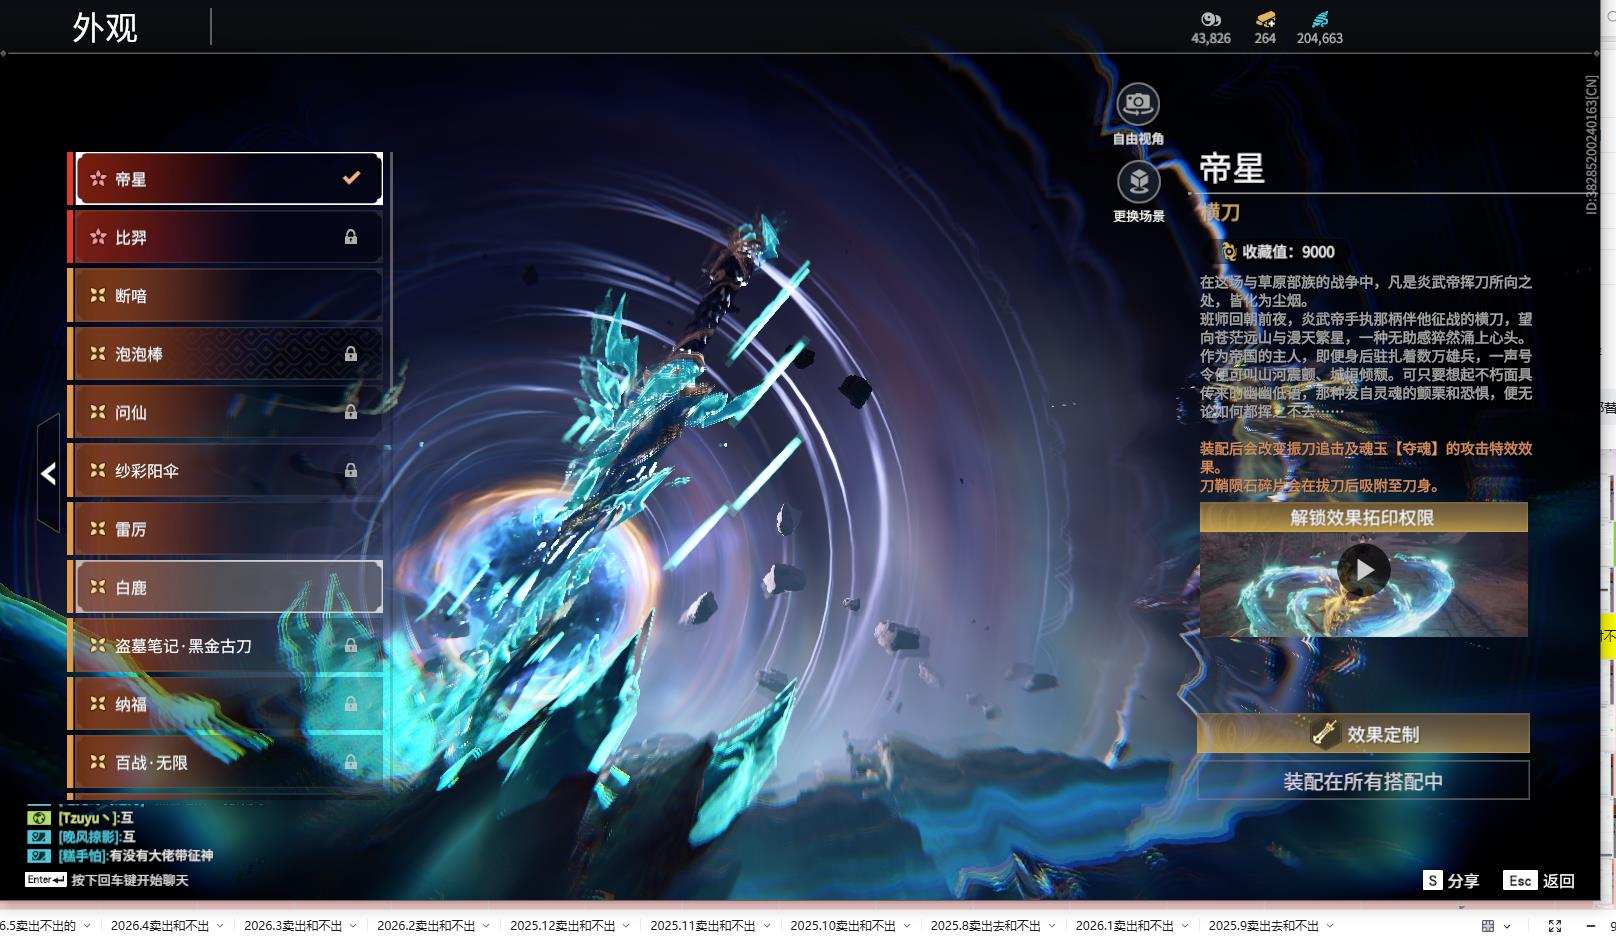
Task: Click the star rarity icon on the 帝星 row
Action: click(98, 179)
